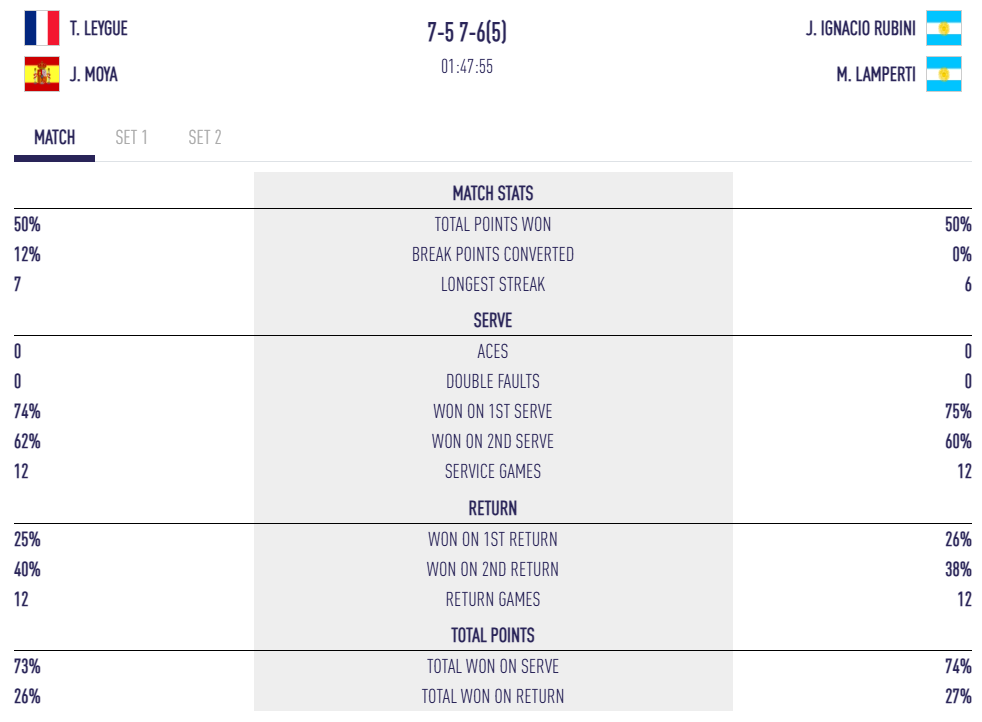Click the MATCH STATS section header
Viewport: 982px width, 722px height.
pyautogui.click(x=493, y=193)
